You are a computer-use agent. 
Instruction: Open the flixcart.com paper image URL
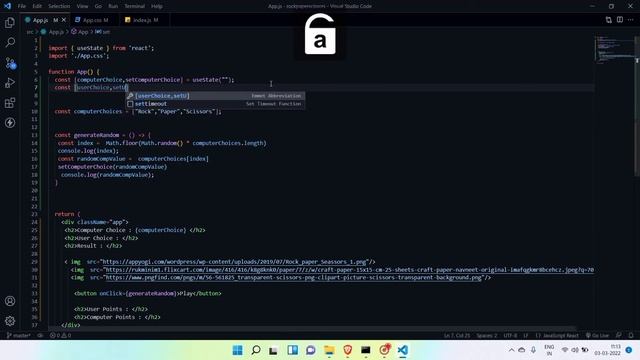point(349,270)
